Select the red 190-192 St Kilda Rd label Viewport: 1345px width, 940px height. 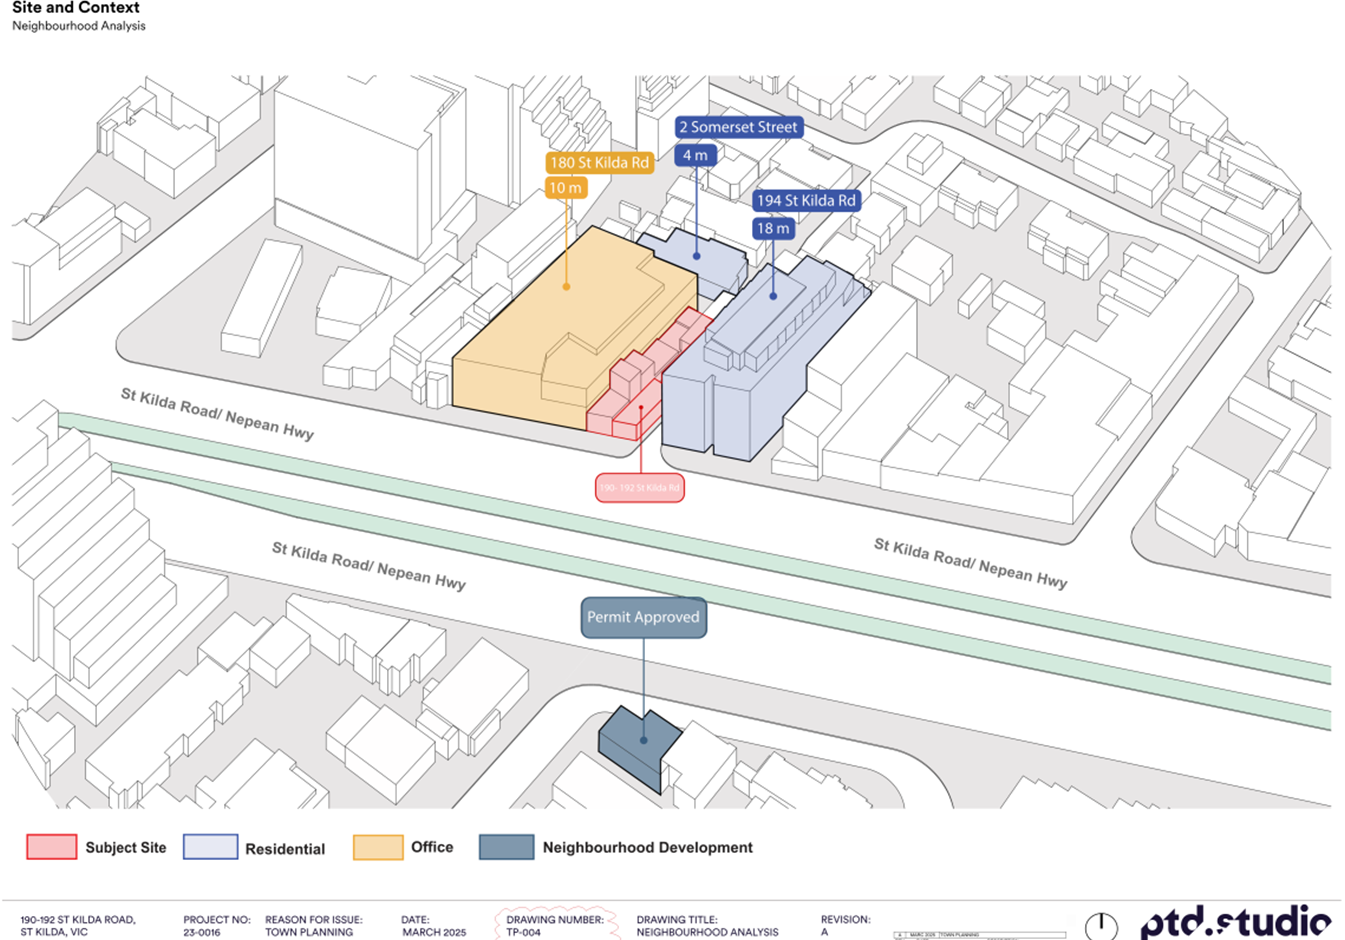pyautogui.click(x=639, y=488)
